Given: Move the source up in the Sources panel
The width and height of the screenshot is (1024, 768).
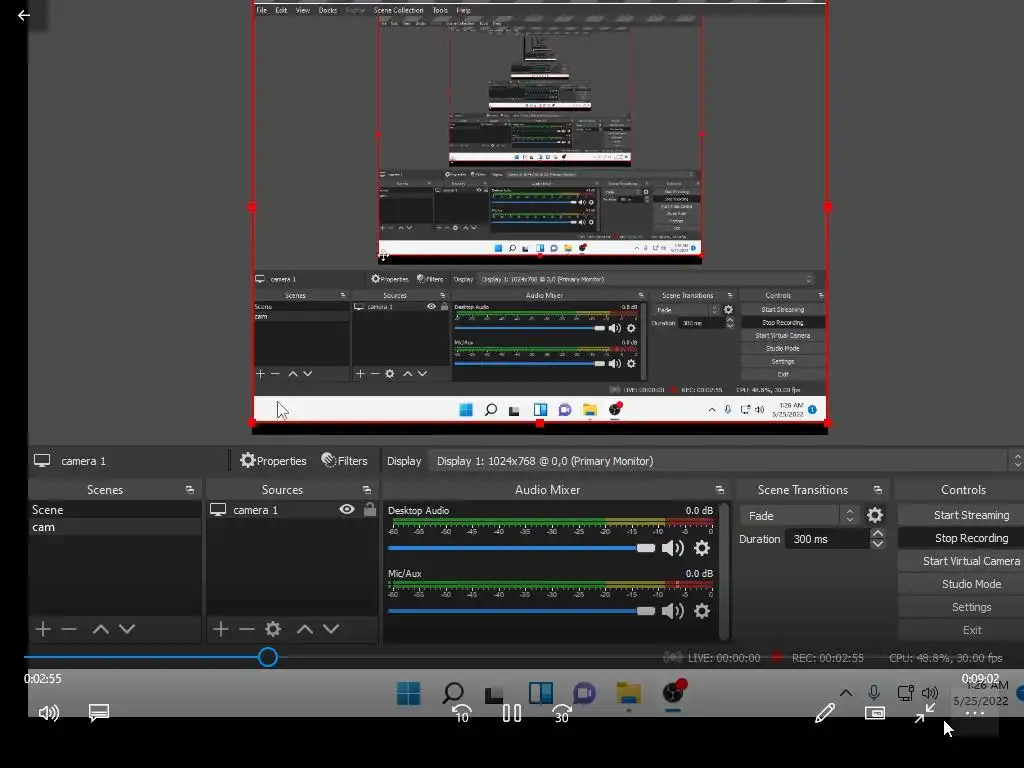Looking at the screenshot, I should pos(305,629).
